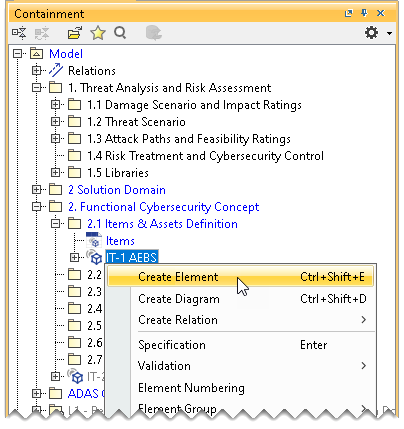The image size is (404, 429).
Task: Select 1.4 Risk Treatment and Cybersecurity Control
Action: click(205, 156)
